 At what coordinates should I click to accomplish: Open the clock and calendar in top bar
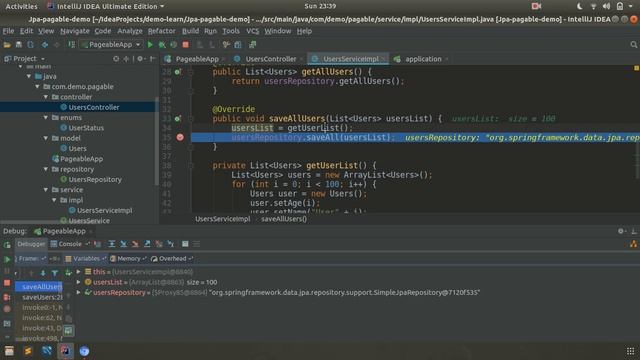(x=320, y=6)
